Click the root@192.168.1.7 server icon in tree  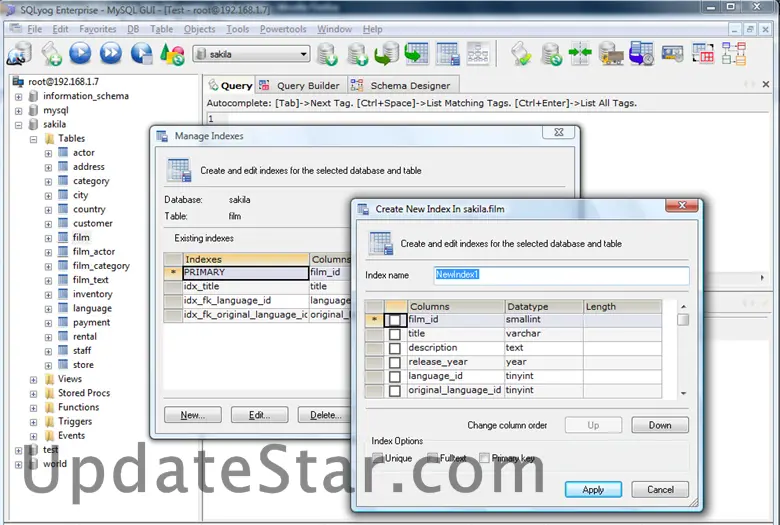coord(18,81)
